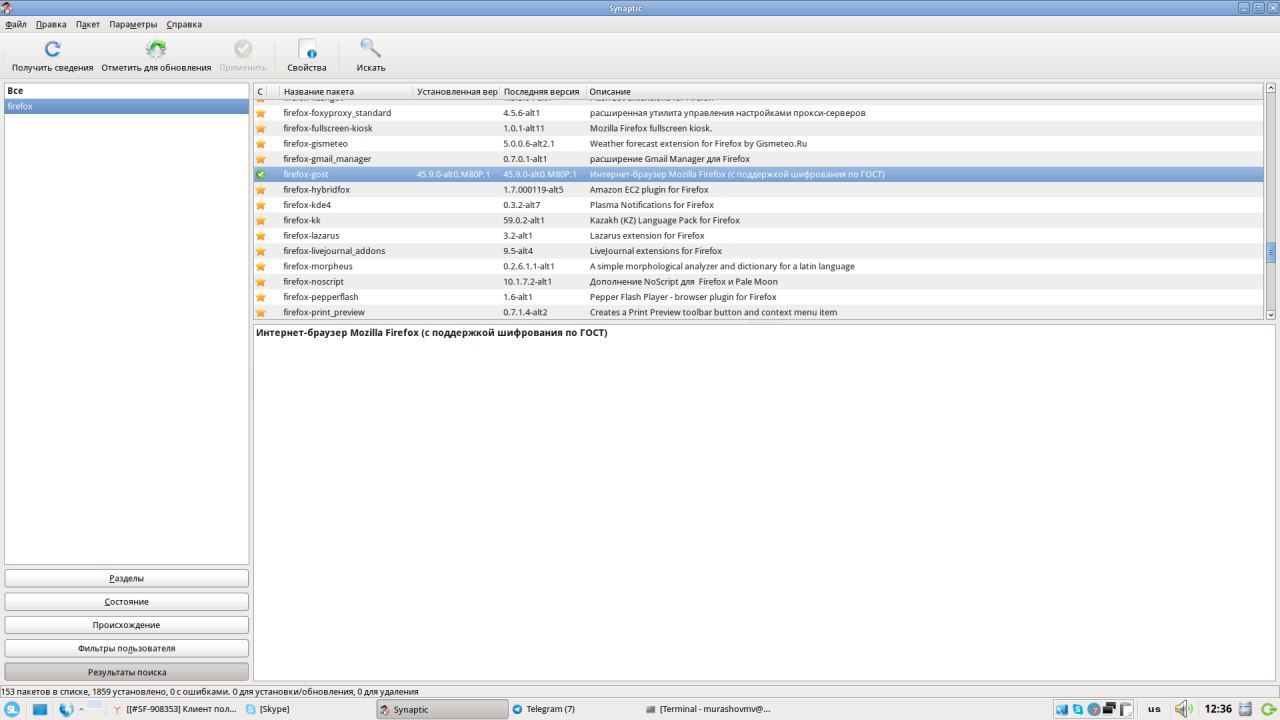1280x720 pixels.
Task: Switch to Skype taskbar window
Action: [308, 709]
